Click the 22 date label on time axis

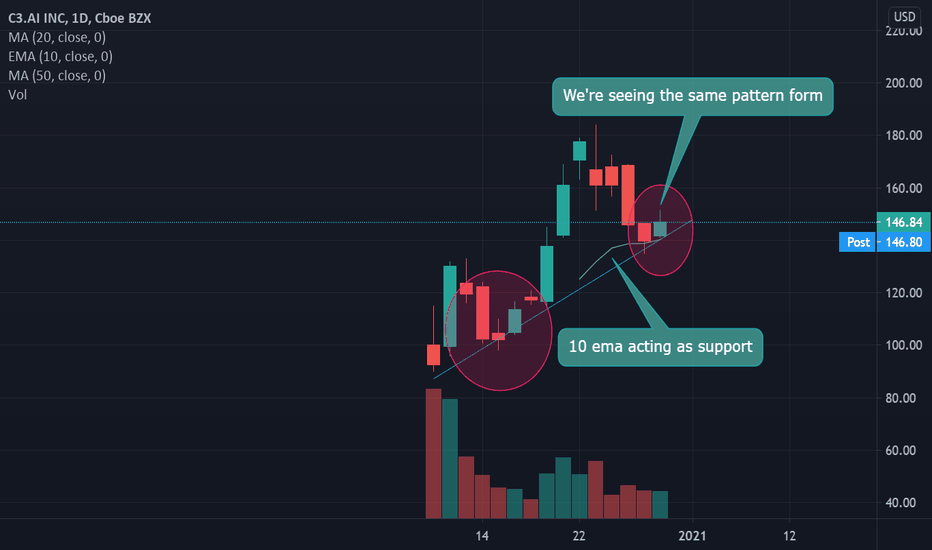coord(579,536)
